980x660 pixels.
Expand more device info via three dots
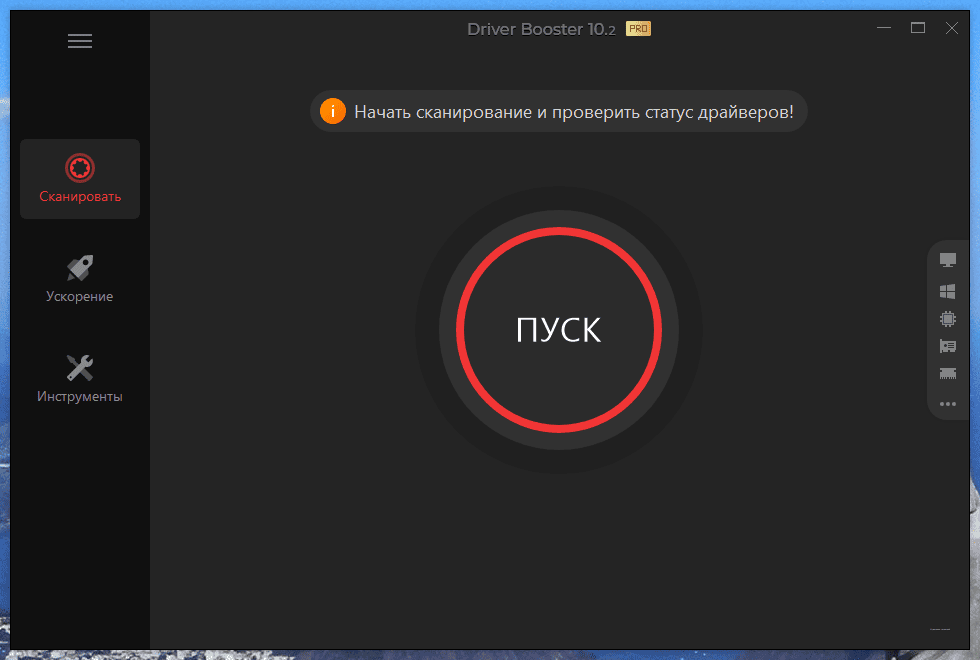tap(948, 404)
